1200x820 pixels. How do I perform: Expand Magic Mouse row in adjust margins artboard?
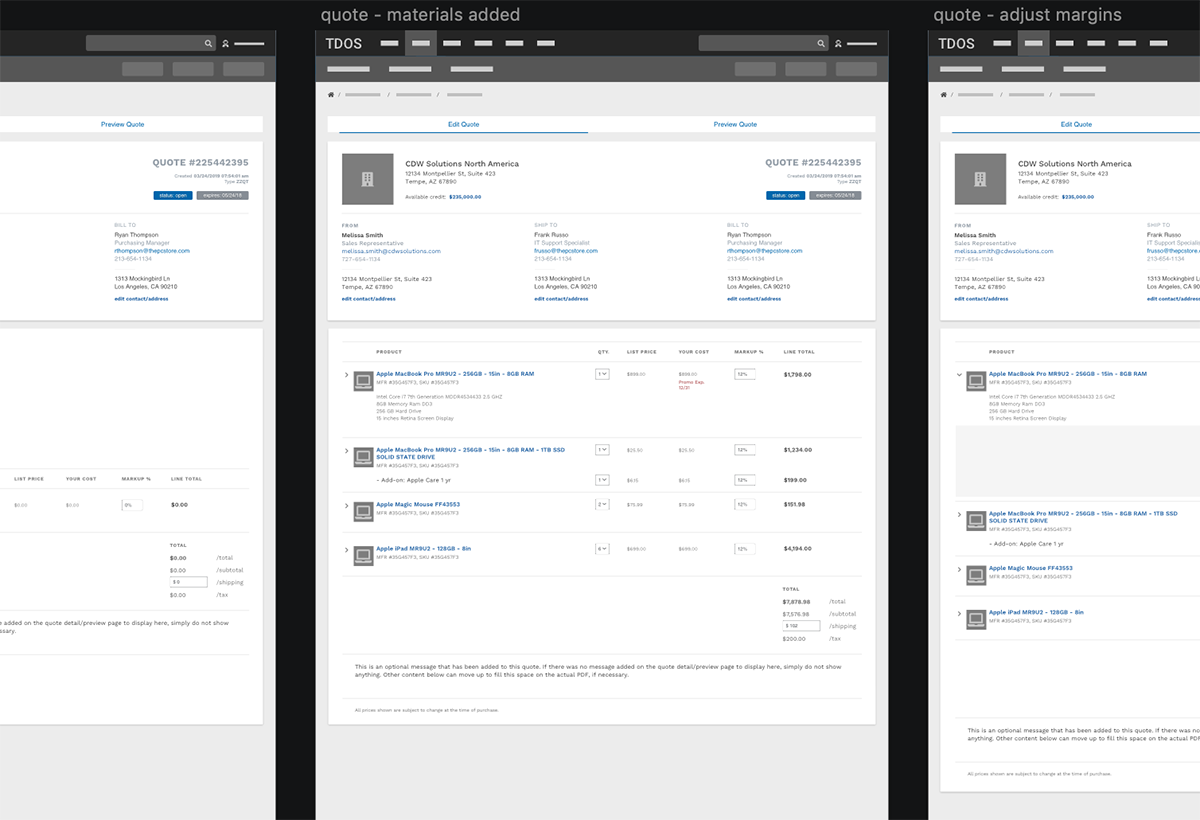coord(960,569)
